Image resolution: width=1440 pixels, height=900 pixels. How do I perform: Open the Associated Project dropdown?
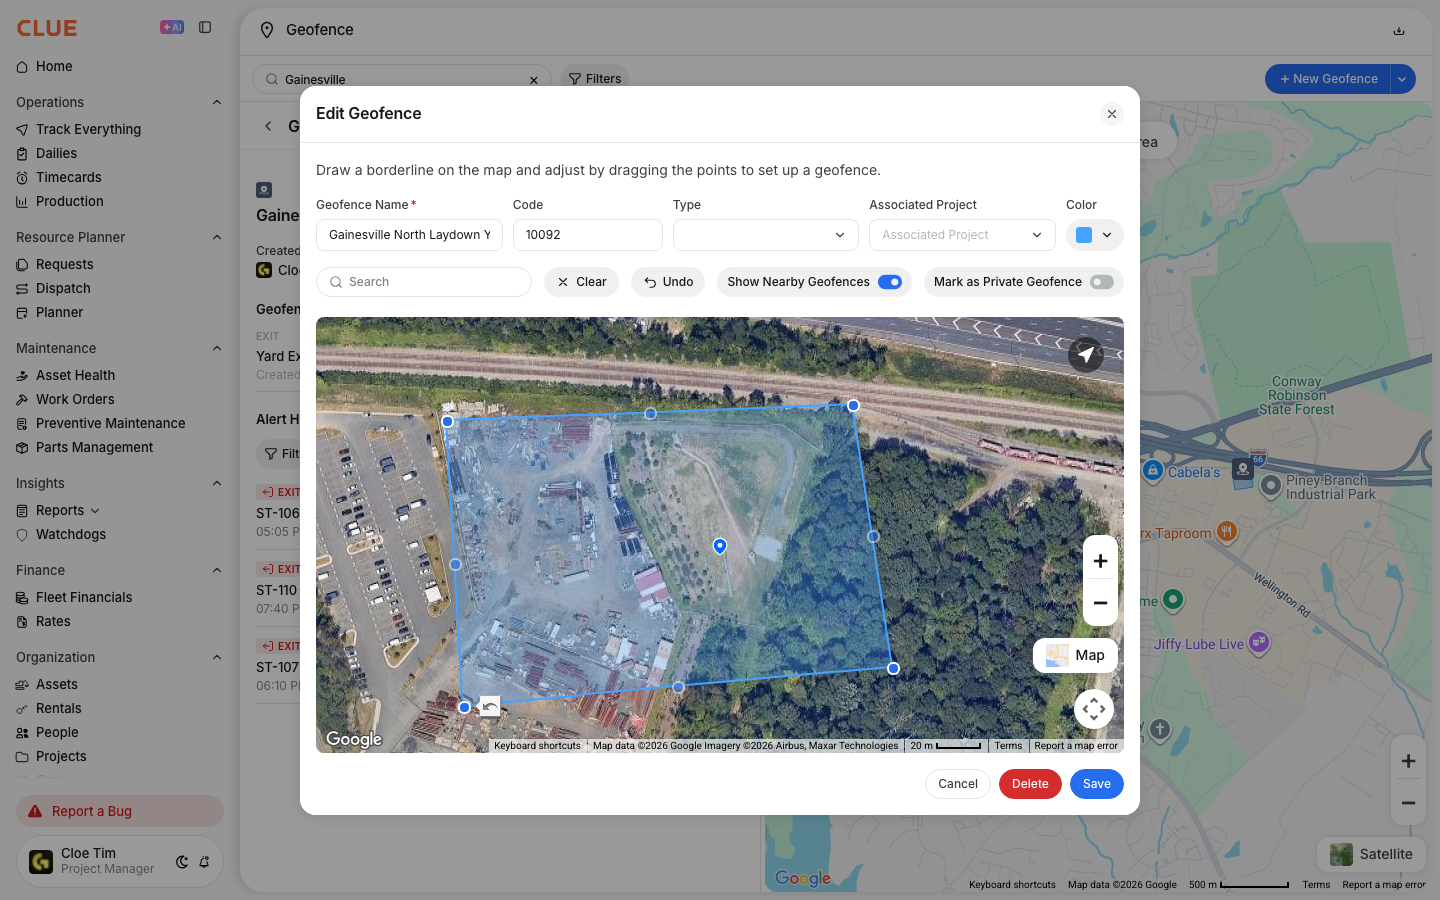tap(962, 235)
